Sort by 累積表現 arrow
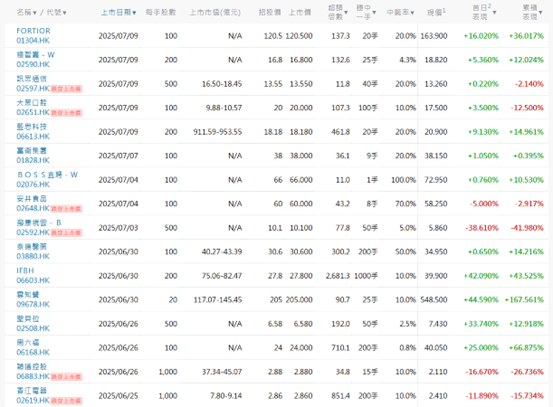The image size is (553, 407). point(541,13)
